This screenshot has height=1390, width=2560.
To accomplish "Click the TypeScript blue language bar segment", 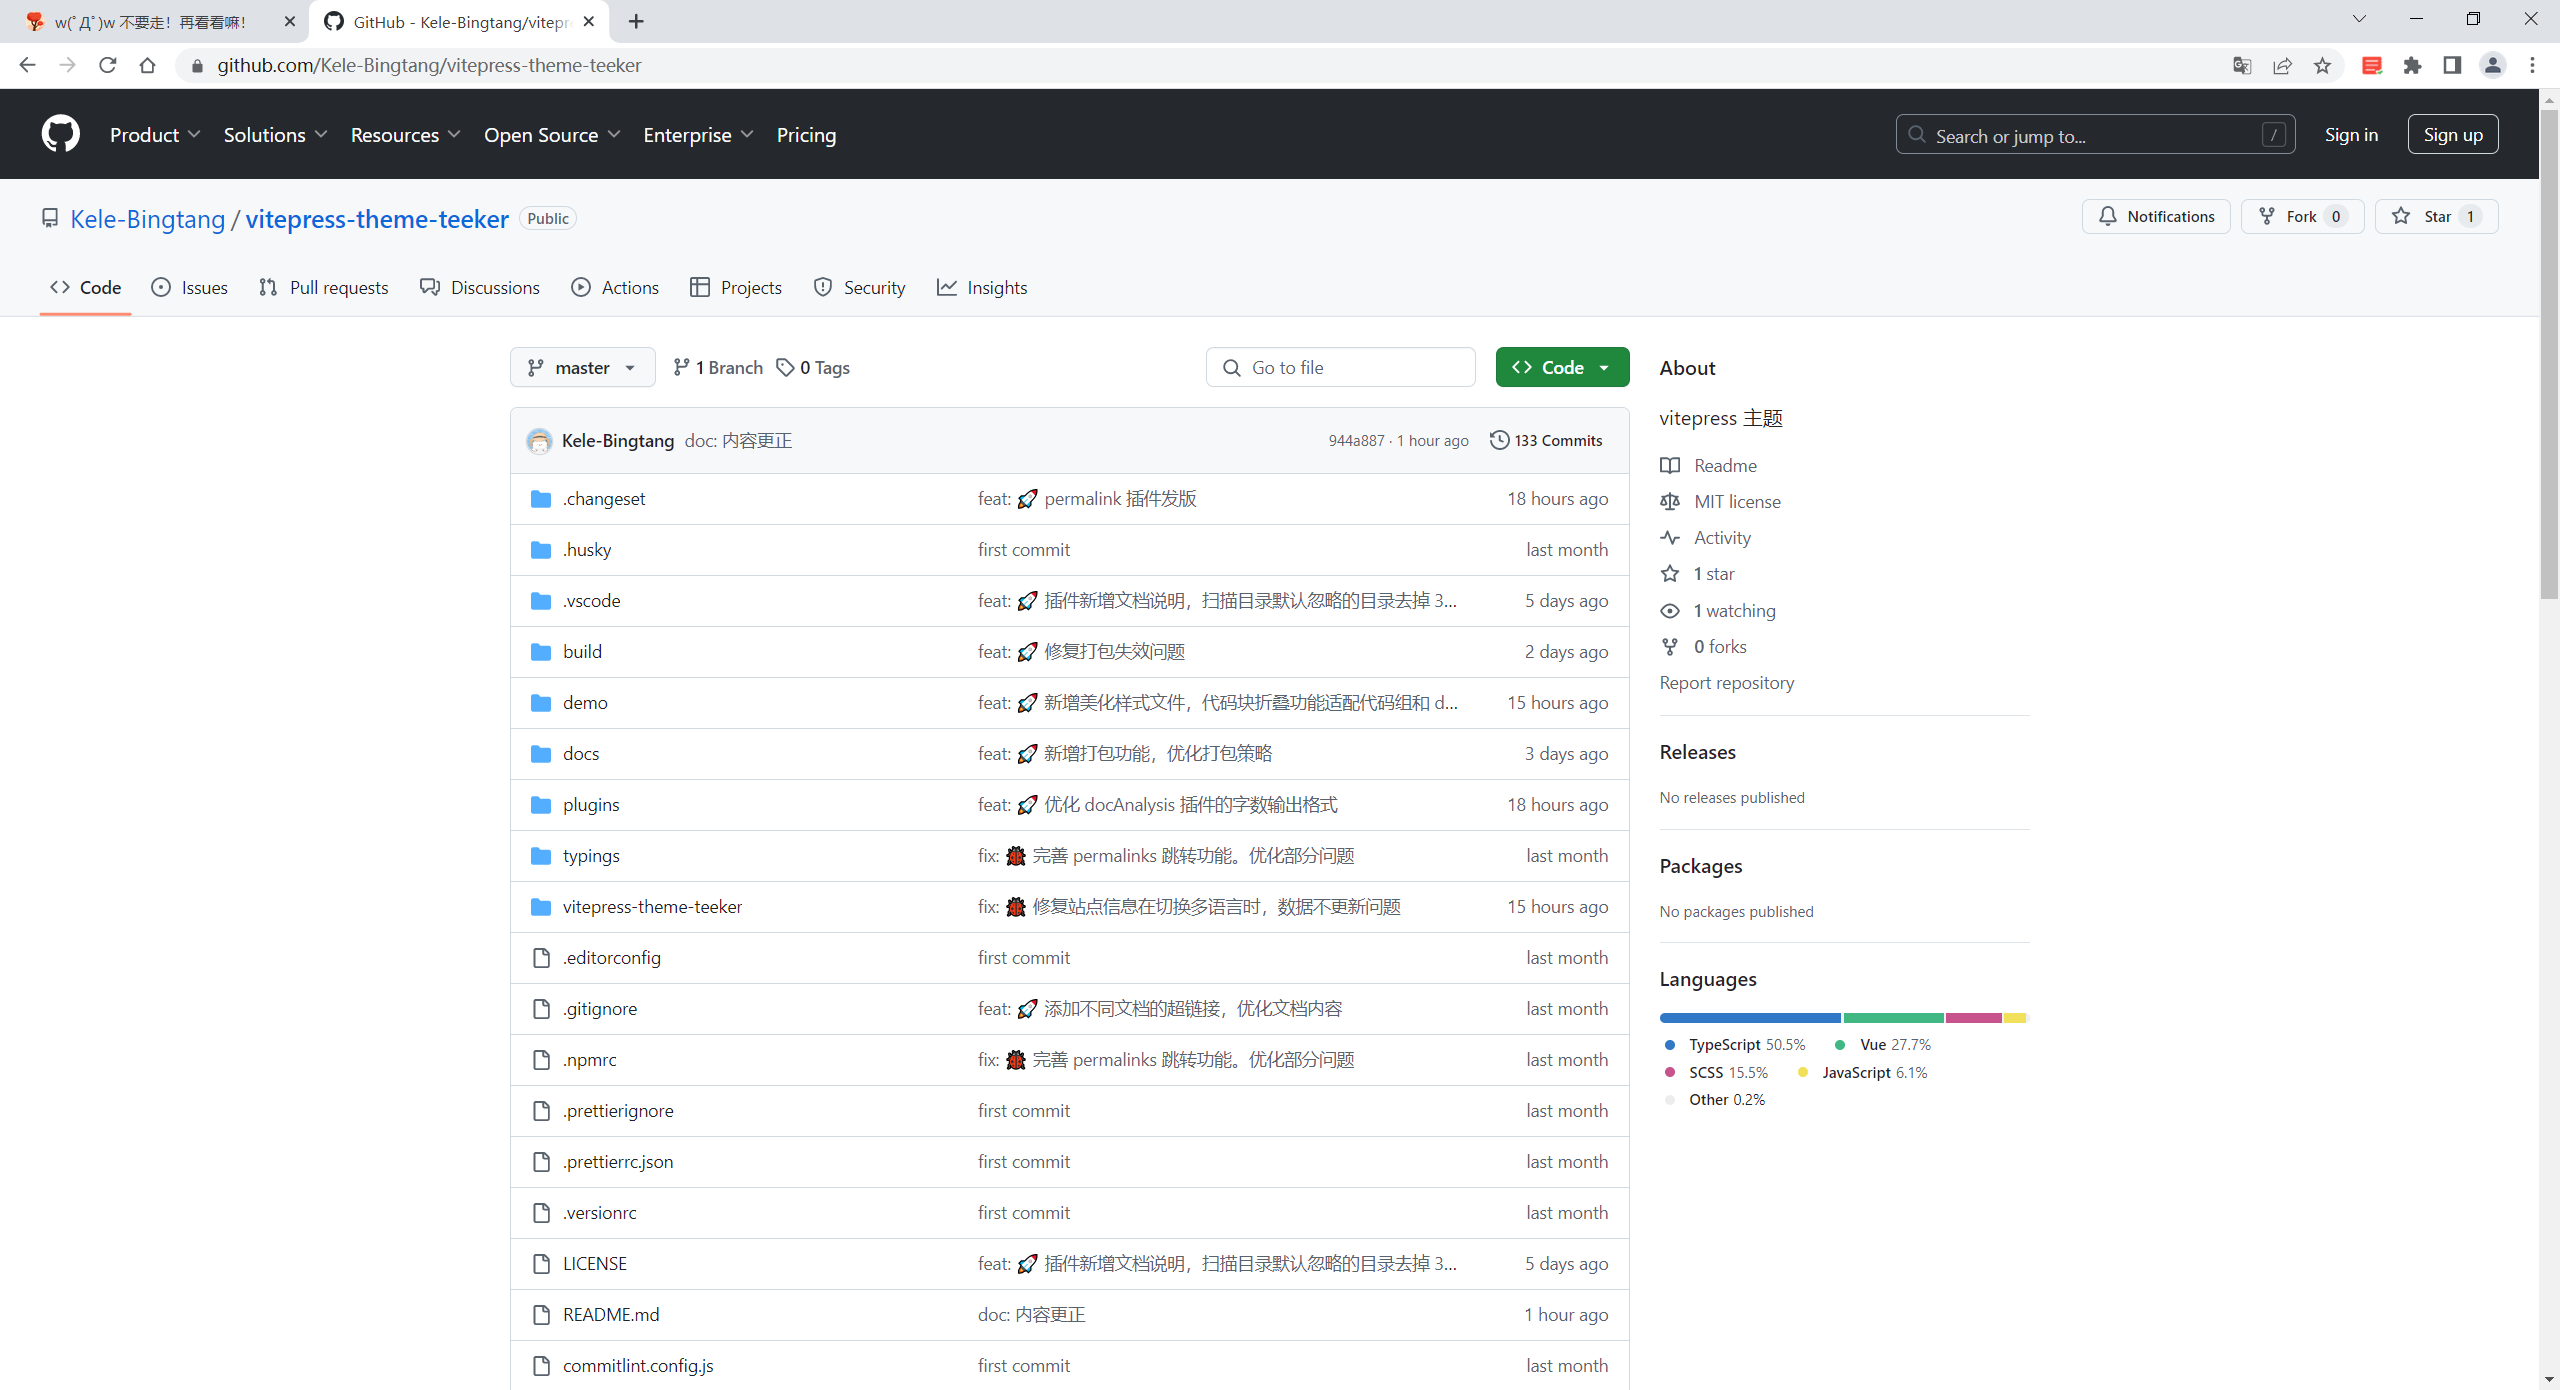I will pos(1750,1018).
